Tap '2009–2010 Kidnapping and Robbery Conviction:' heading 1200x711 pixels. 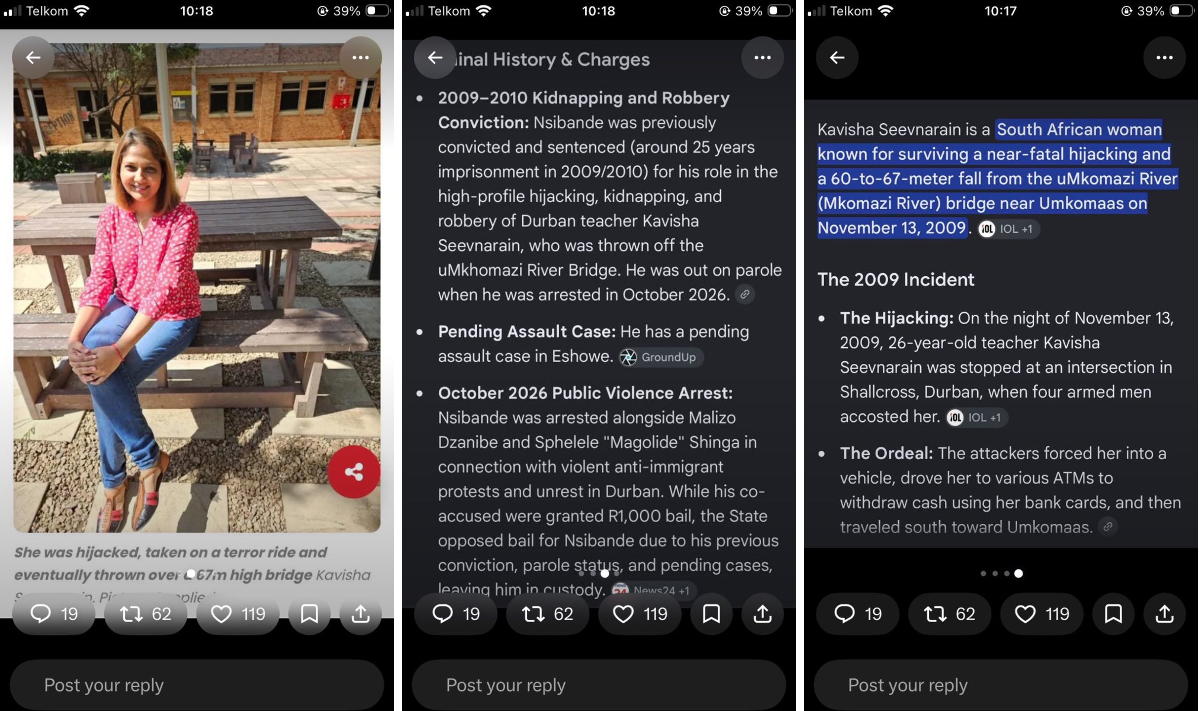point(584,110)
